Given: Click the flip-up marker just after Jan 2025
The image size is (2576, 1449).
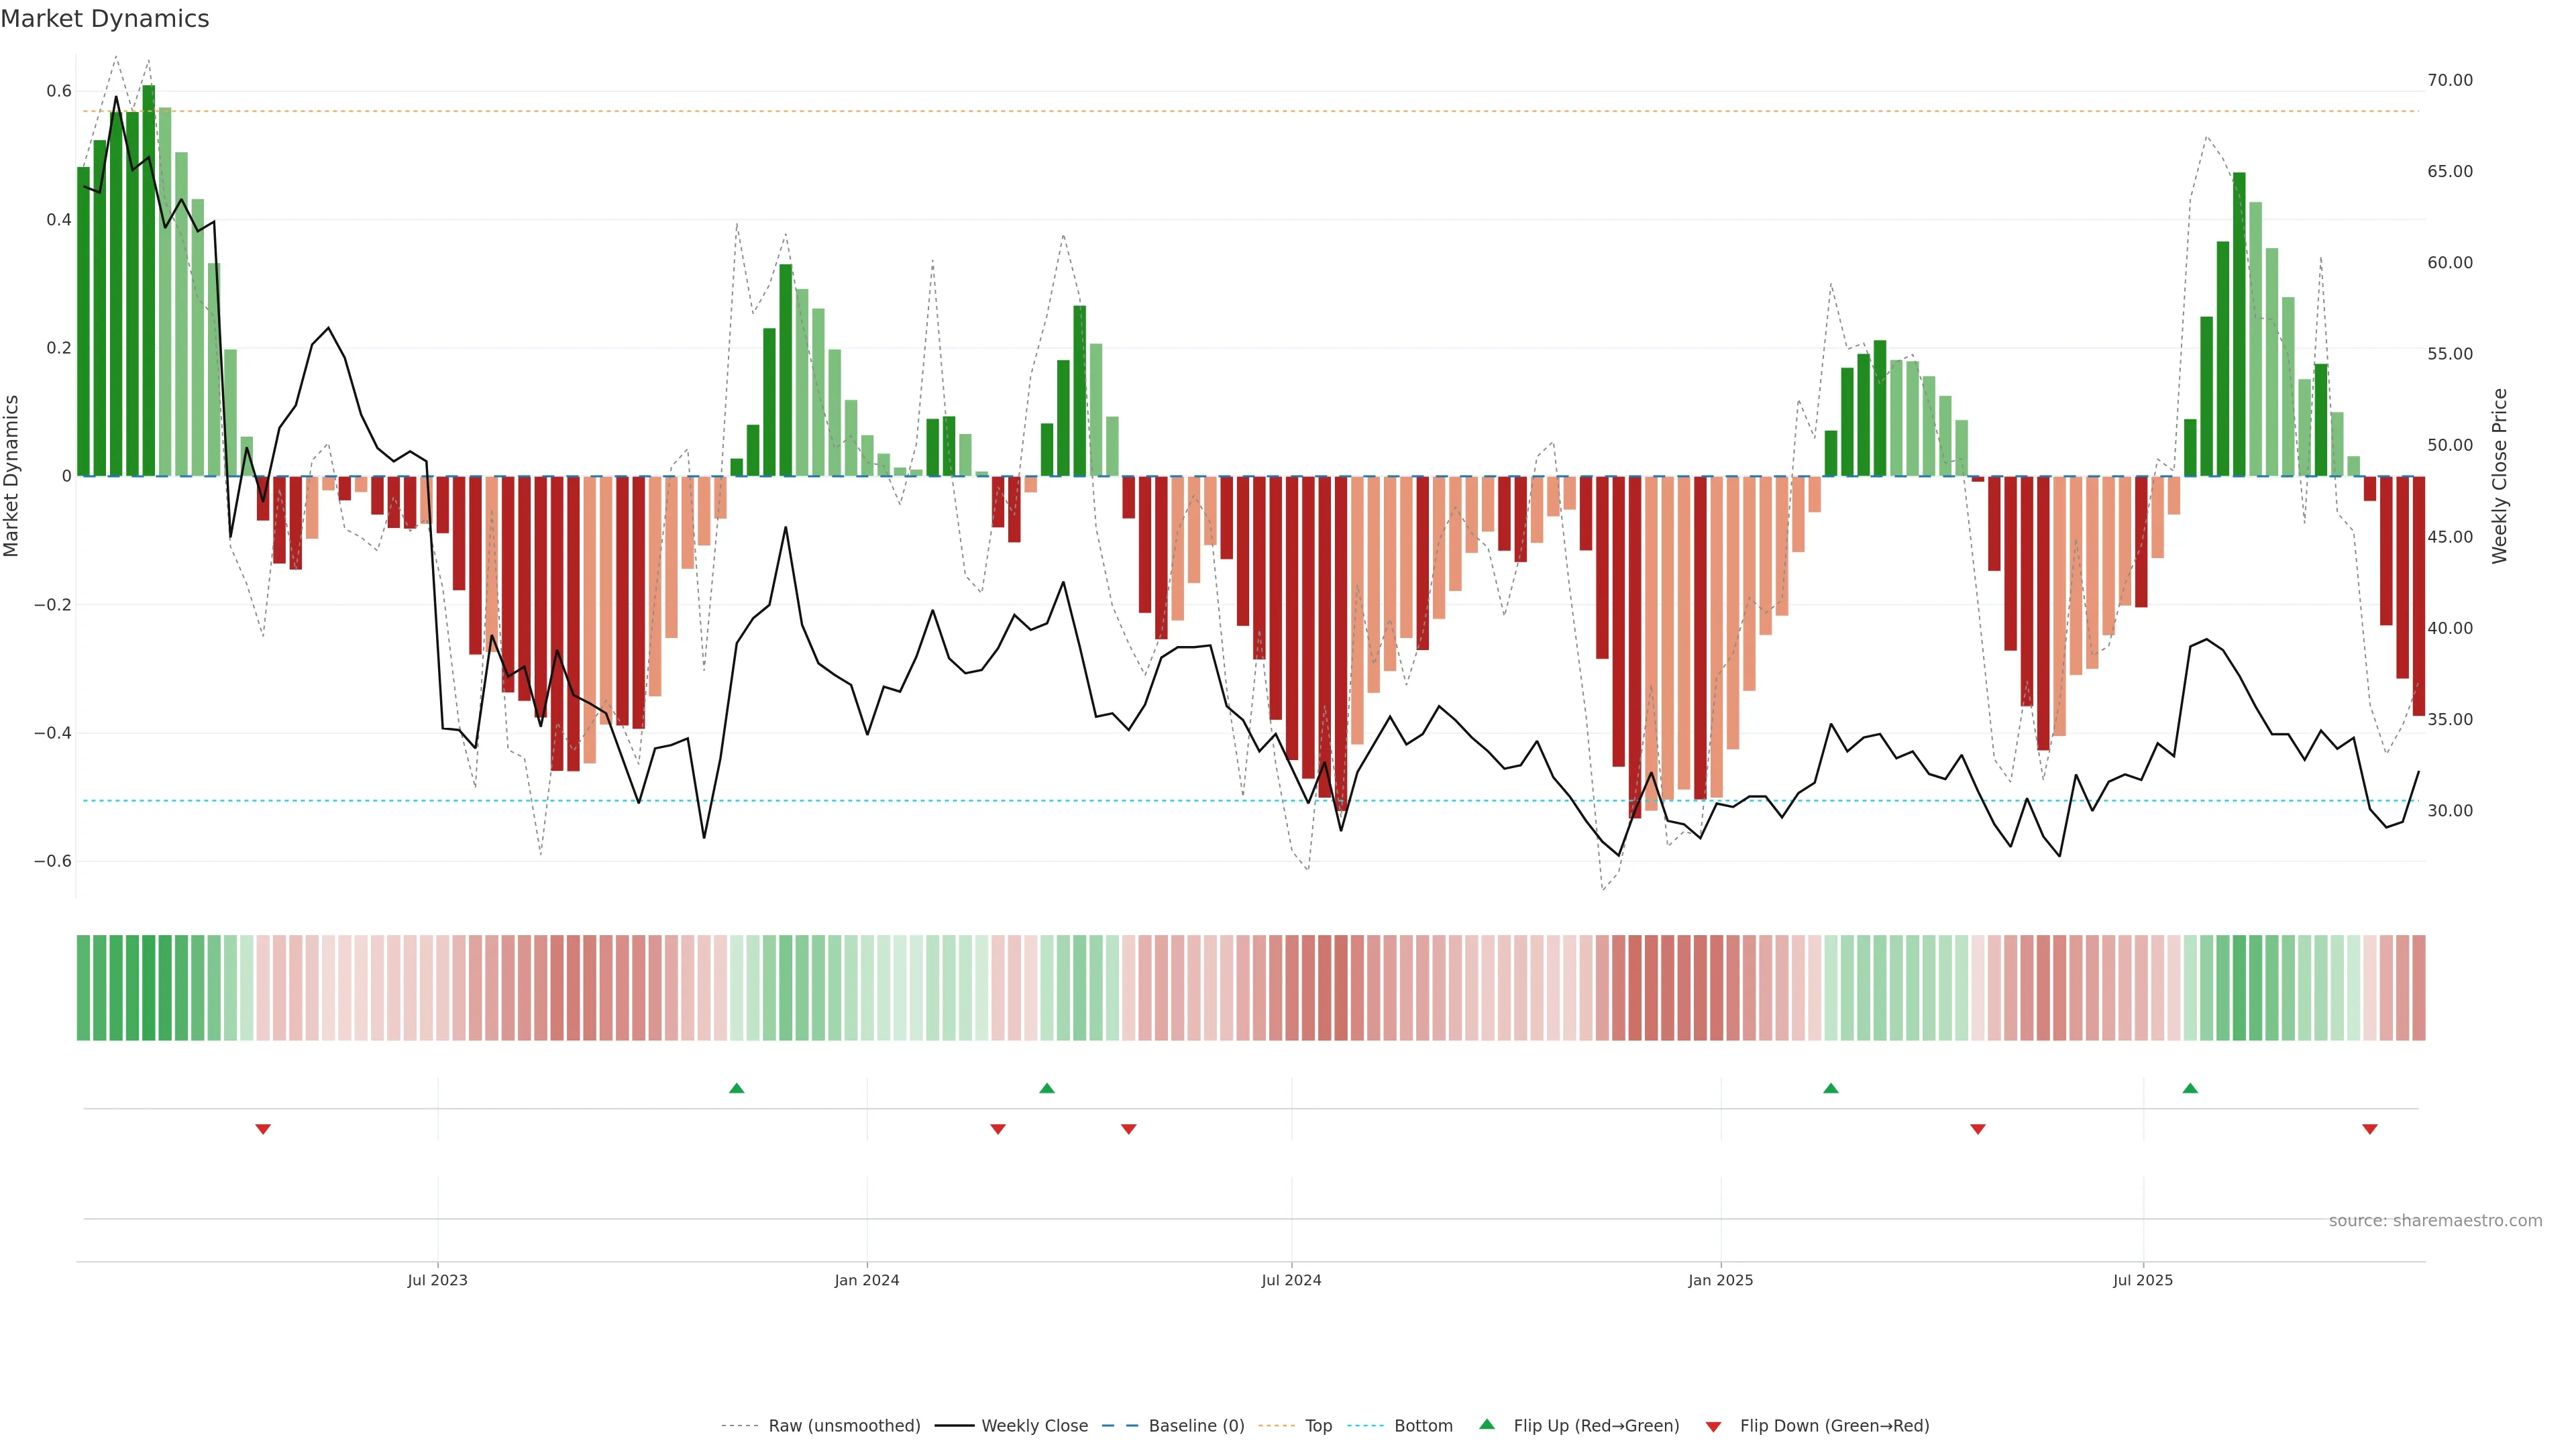Looking at the screenshot, I should tap(1831, 1088).
